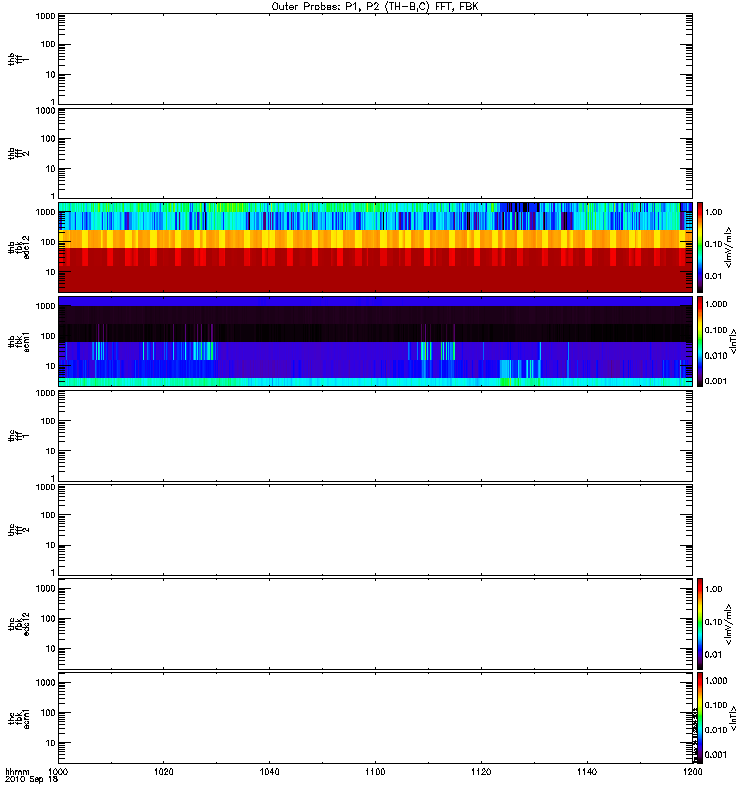750x800 pixels.
Task: Click the 'thc fff 2' y-axis title
Action: click(x=18, y=530)
